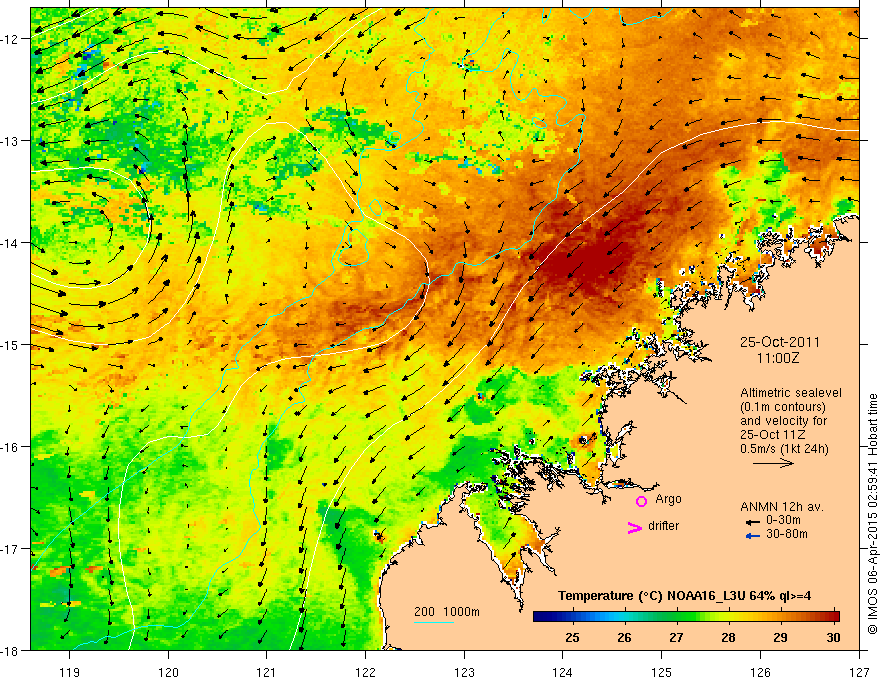Click the 'Argo' legend label
Screen dimensions: 880x680
pos(668,499)
